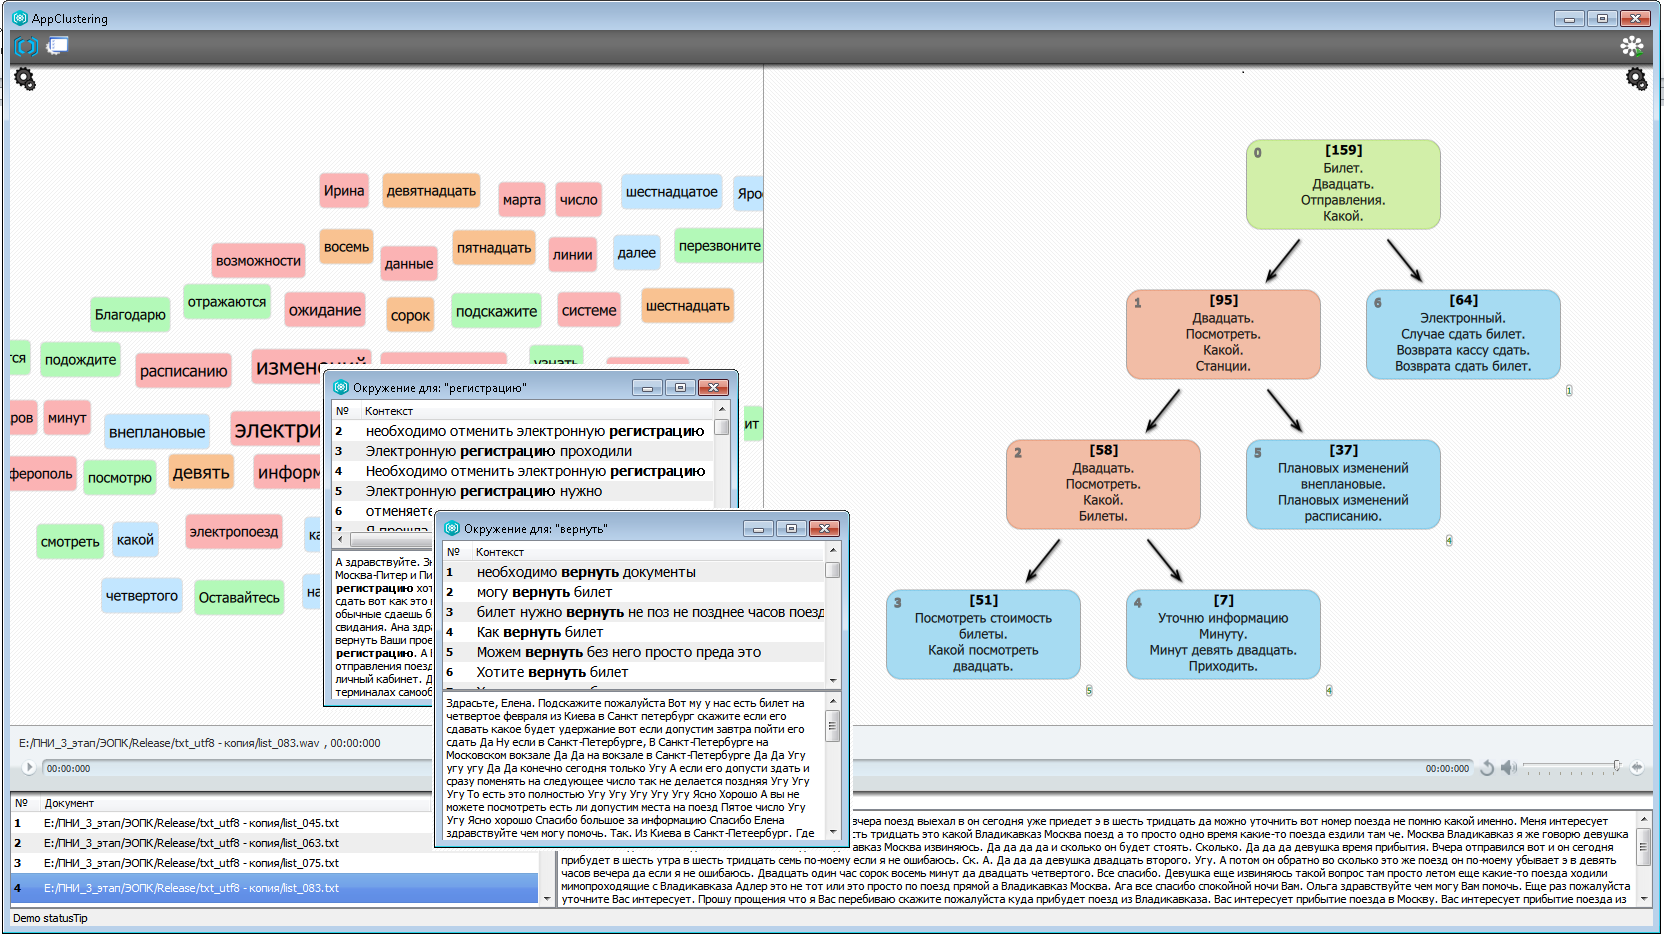
Task: Click the blue AppClustering logo icon in toolbar
Action: (27, 46)
